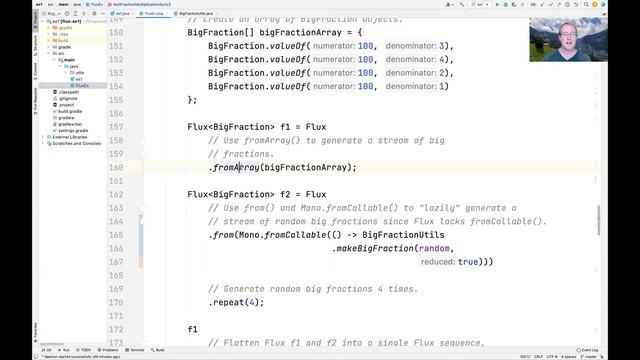Open Project tool window settings gear
Image resolution: width=640 pixels, height=360 pixels.
tap(94, 13)
